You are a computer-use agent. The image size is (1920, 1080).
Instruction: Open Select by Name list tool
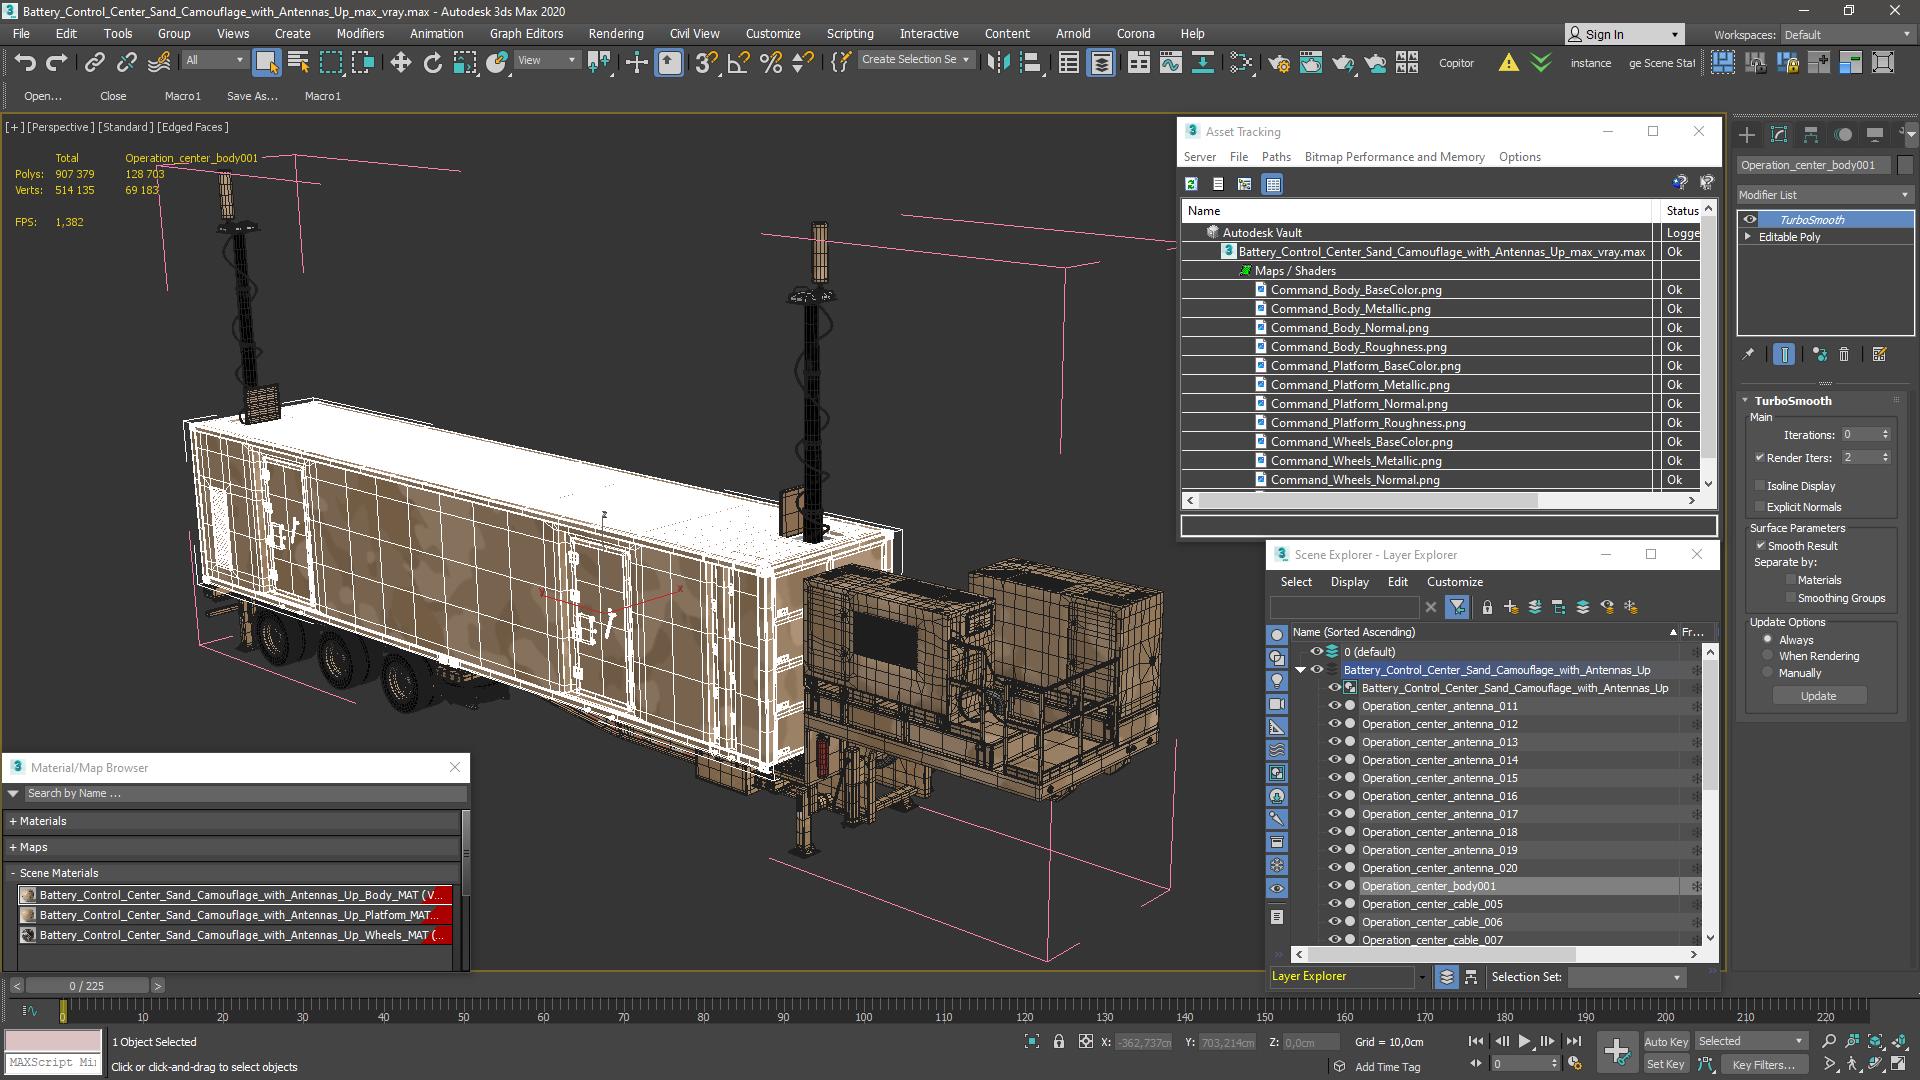coord(298,63)
